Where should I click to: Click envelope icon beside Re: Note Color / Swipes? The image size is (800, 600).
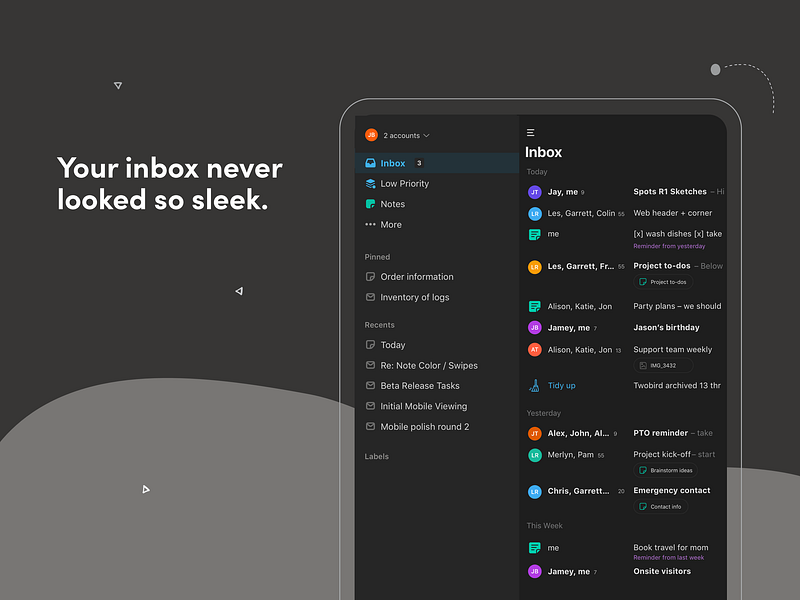click(370, 365)
